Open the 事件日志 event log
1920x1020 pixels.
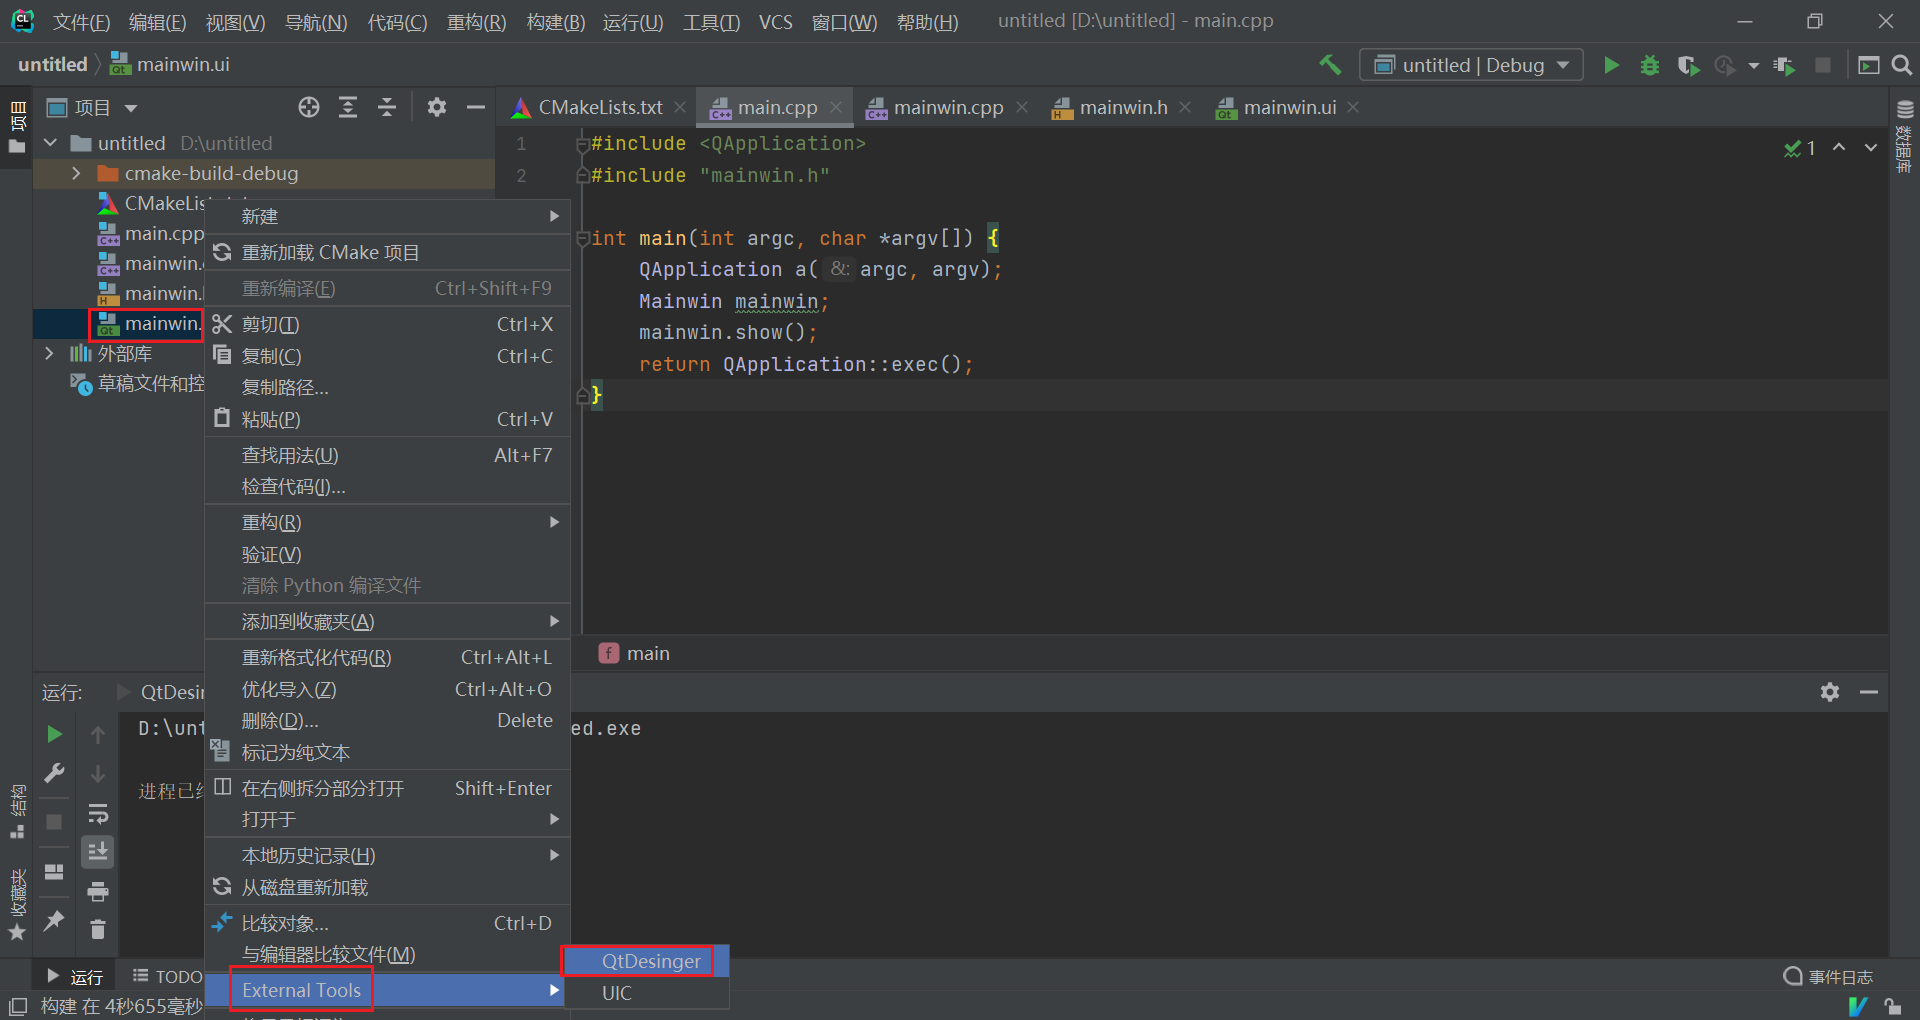(1840, 977)
